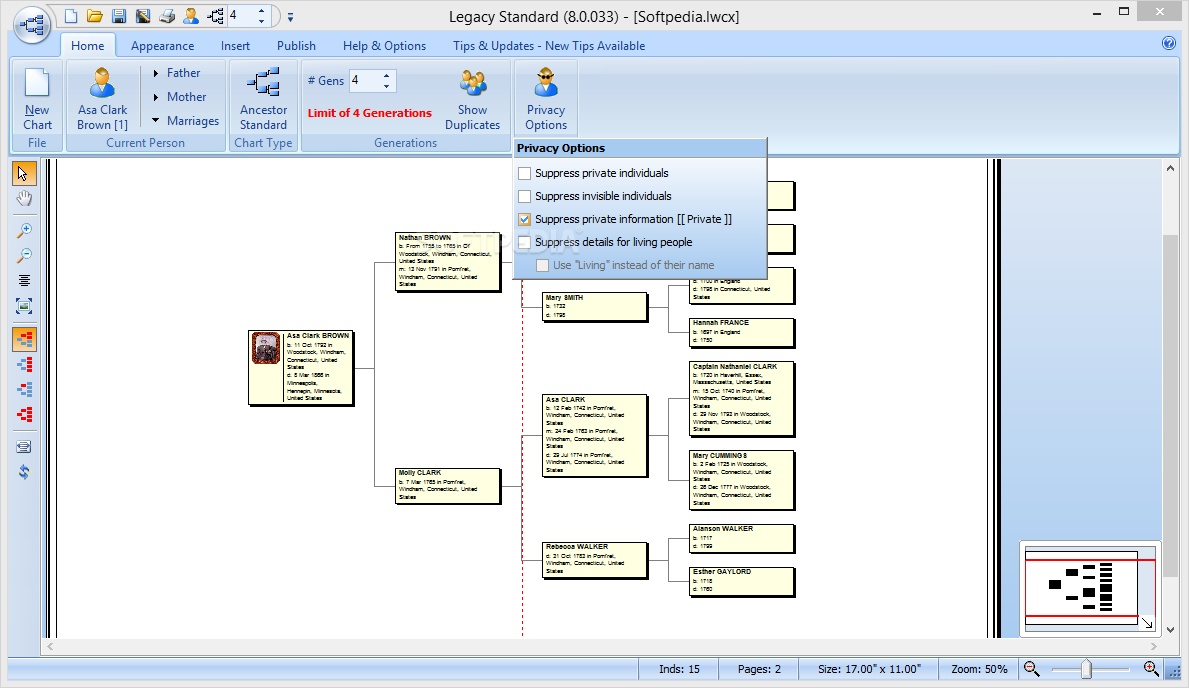Click the second tree layout icon in sidebar

(24, 365)
